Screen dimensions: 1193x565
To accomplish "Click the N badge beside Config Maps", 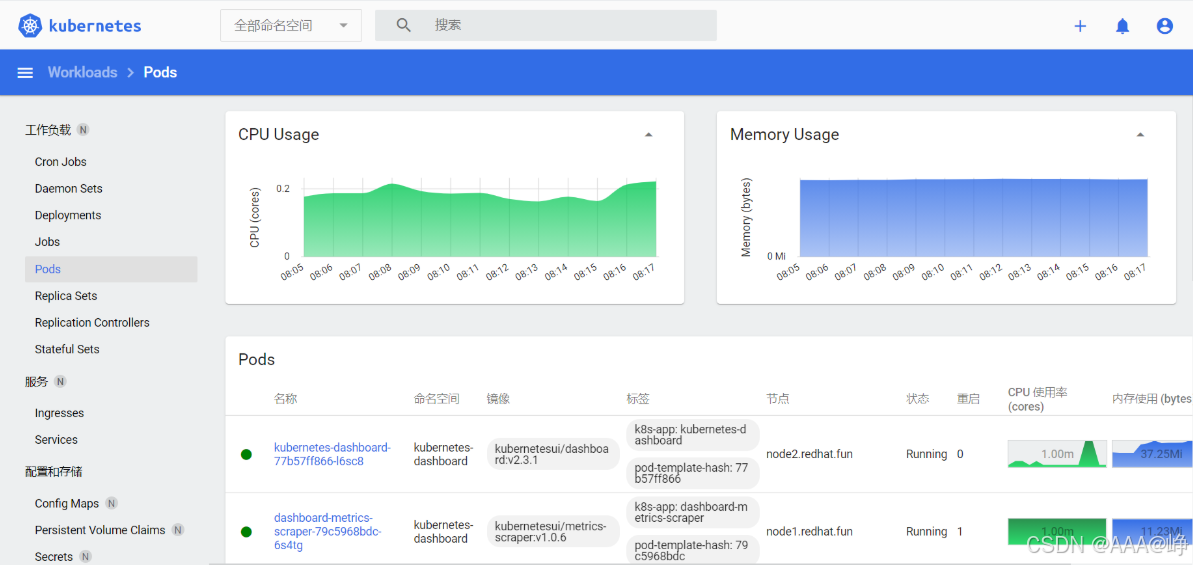I will point(111,503).
